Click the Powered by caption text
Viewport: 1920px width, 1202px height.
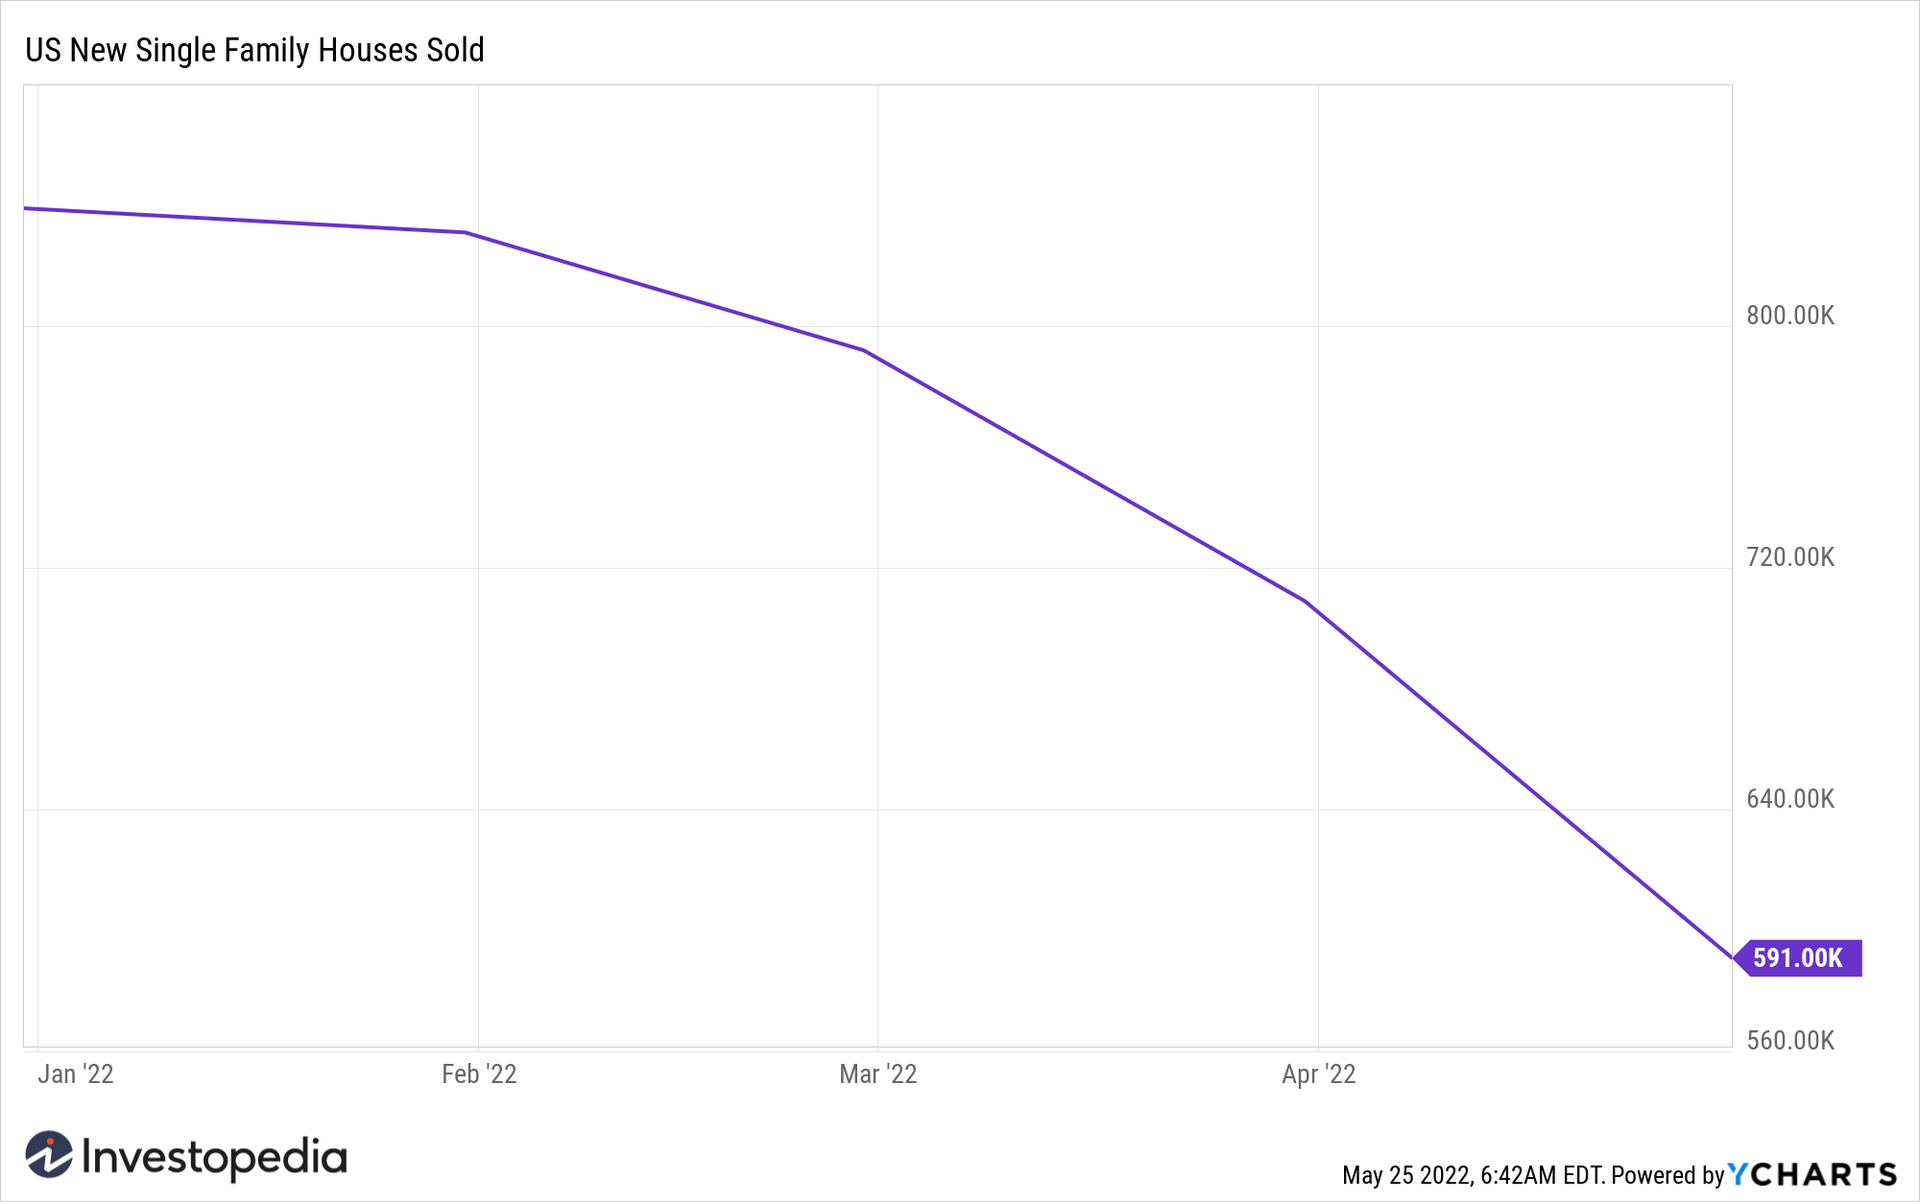coord(1667,1175)
